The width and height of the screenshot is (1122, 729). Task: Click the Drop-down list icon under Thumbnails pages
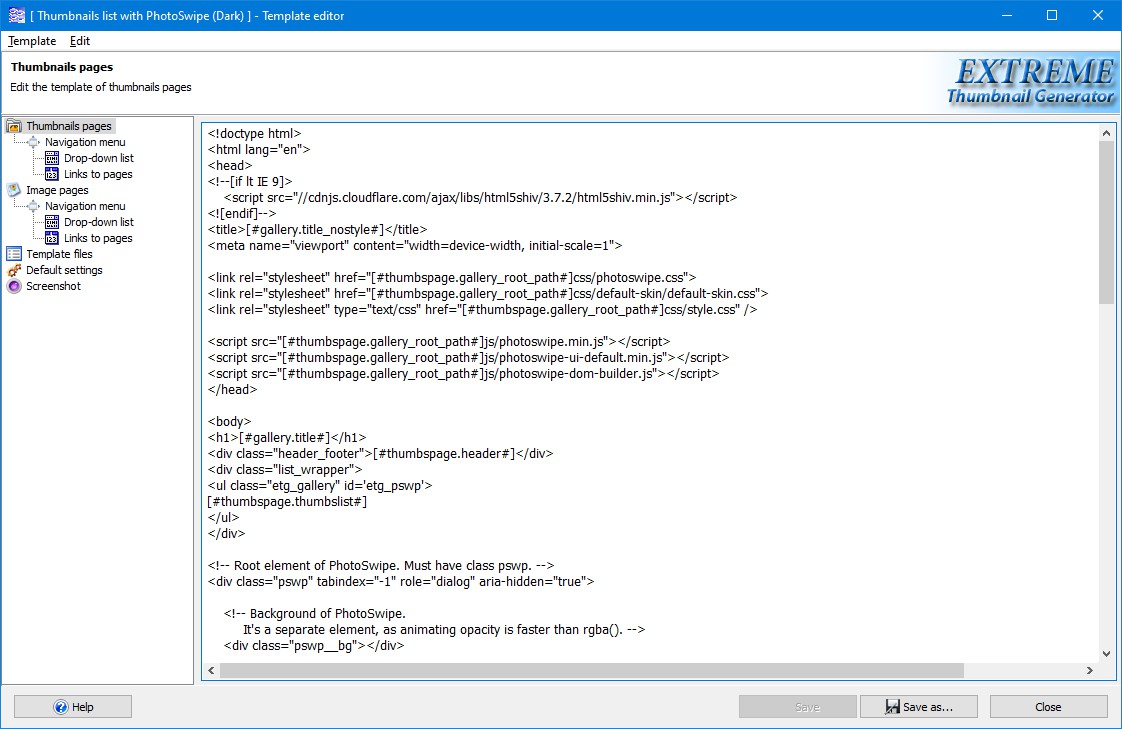[52, 158]
